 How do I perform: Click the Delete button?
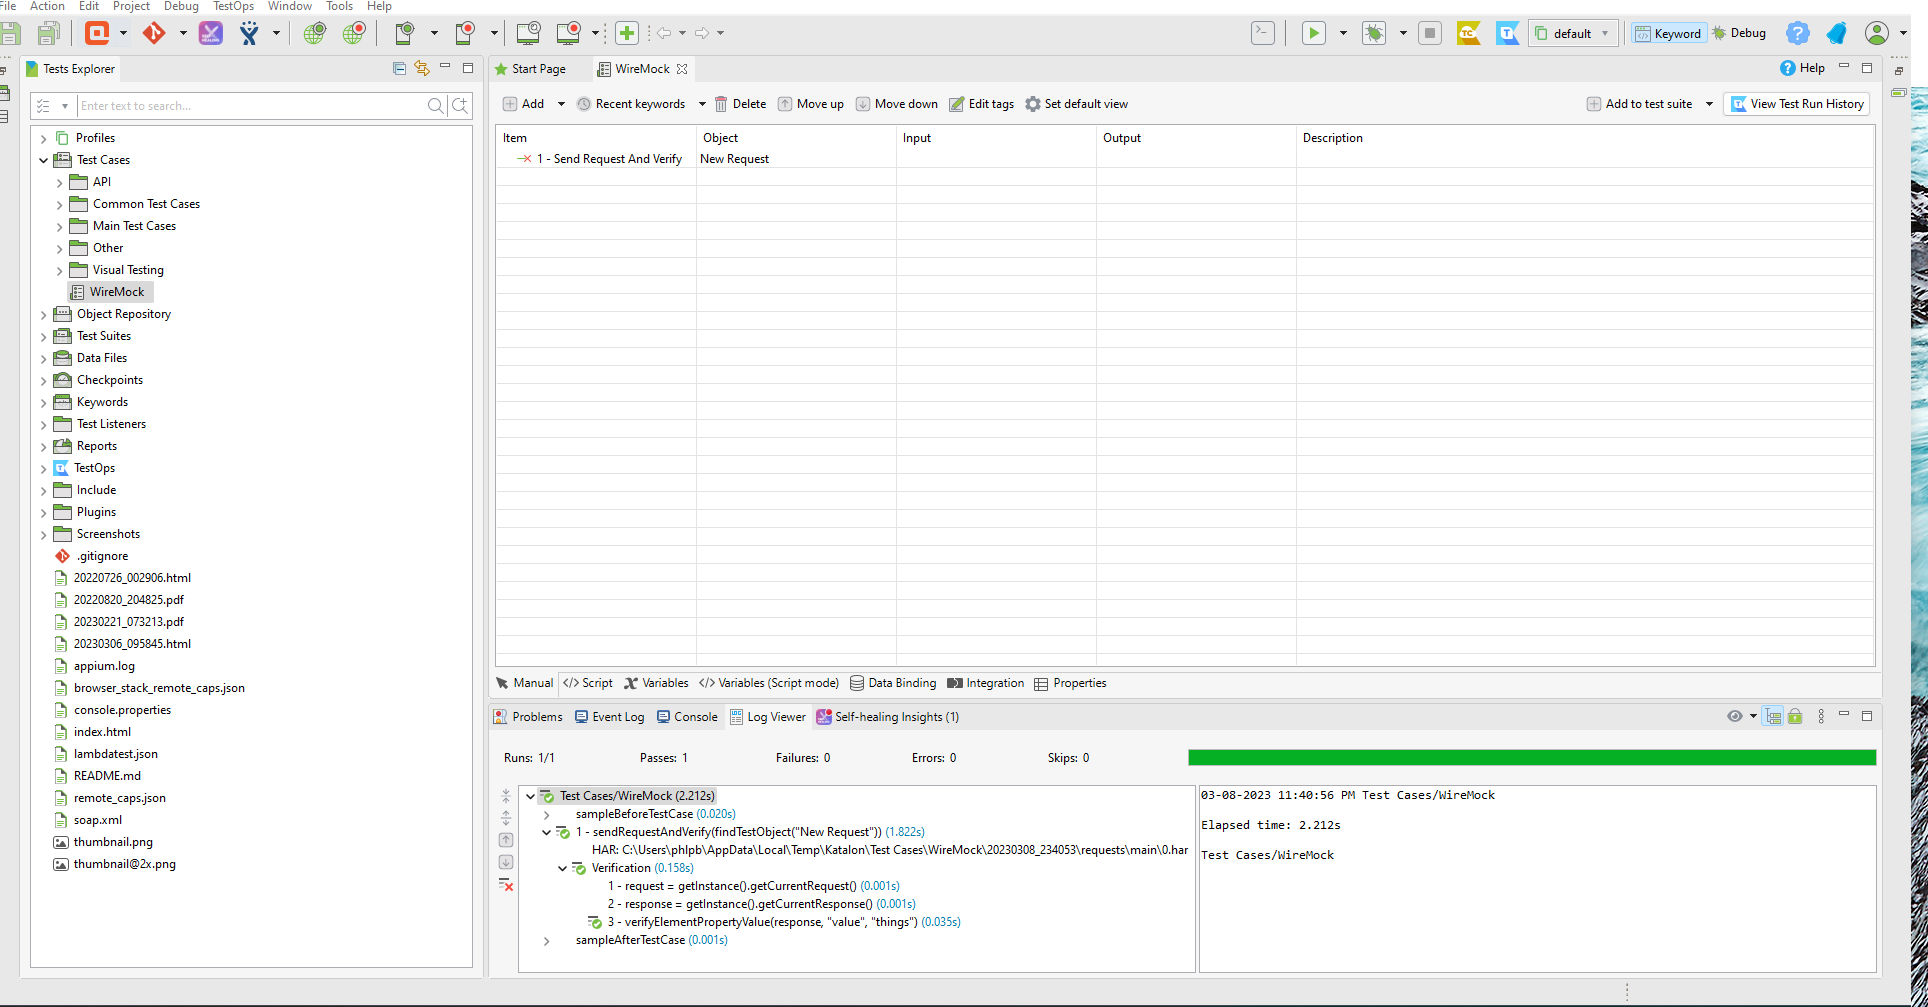coord(740,104)
